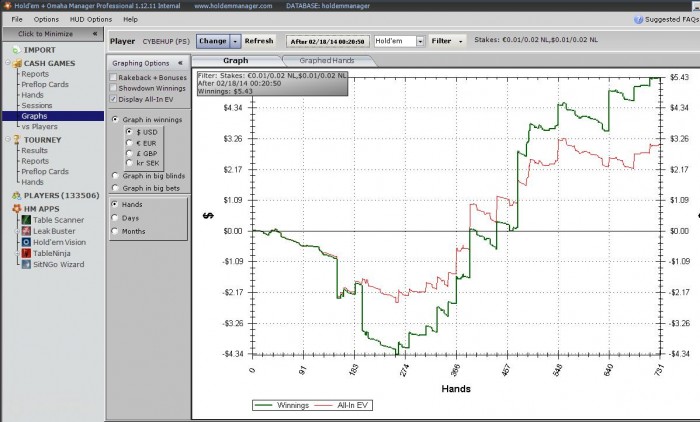Open Tourney Hands
The image size is (700, 422).
tap(33, 182)
